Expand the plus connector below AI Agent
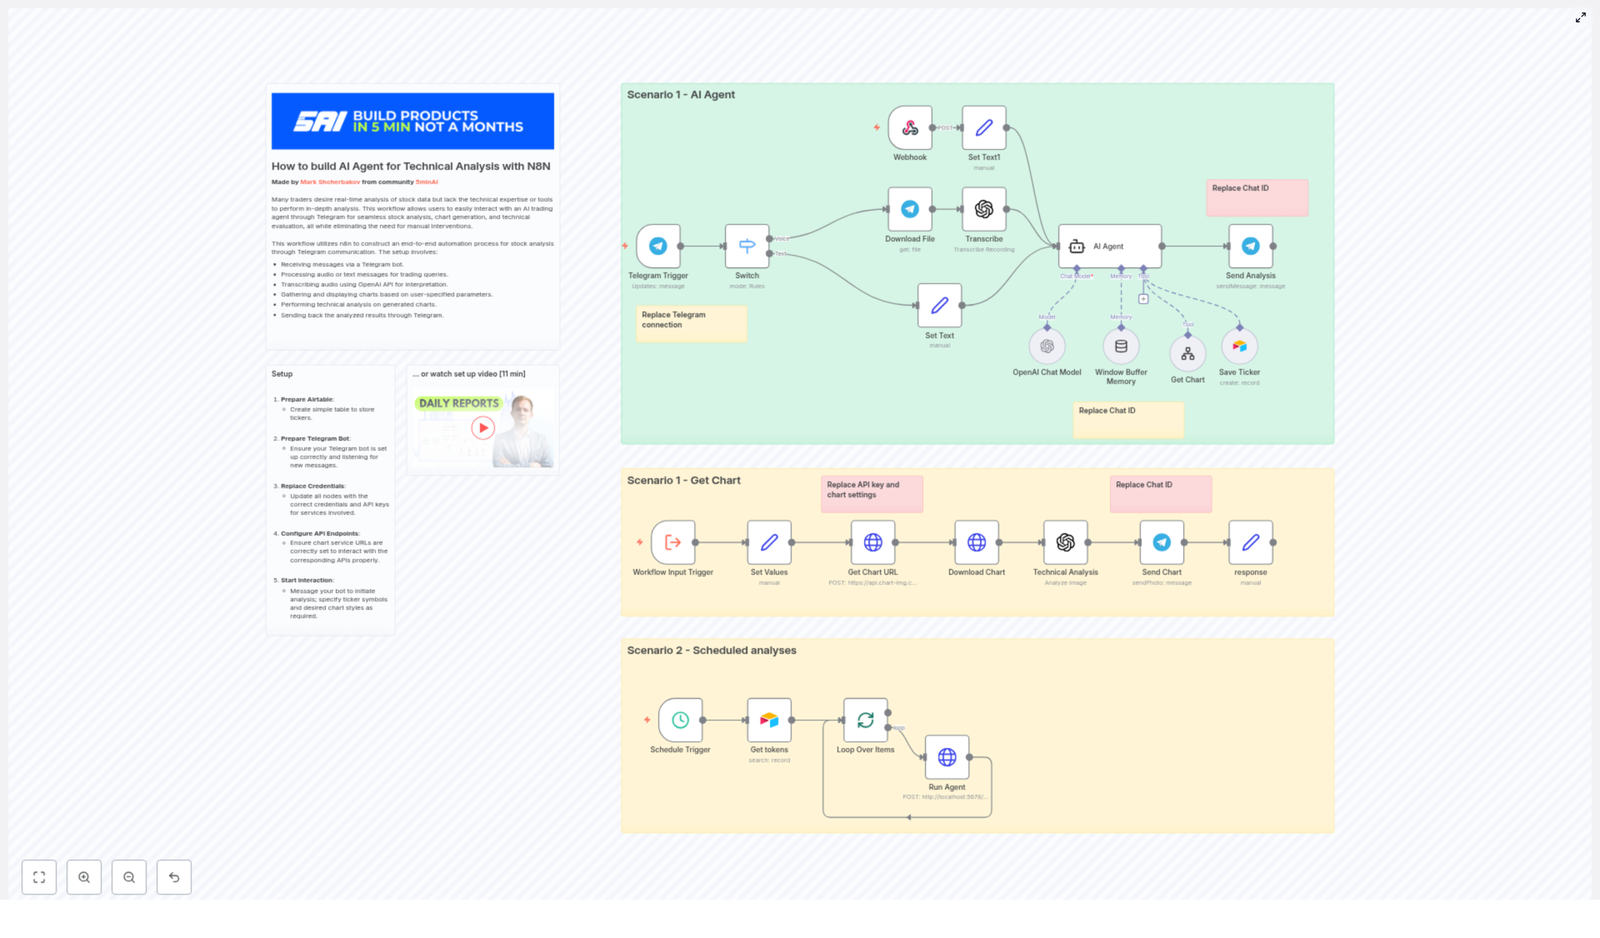 click(1141, 297)
